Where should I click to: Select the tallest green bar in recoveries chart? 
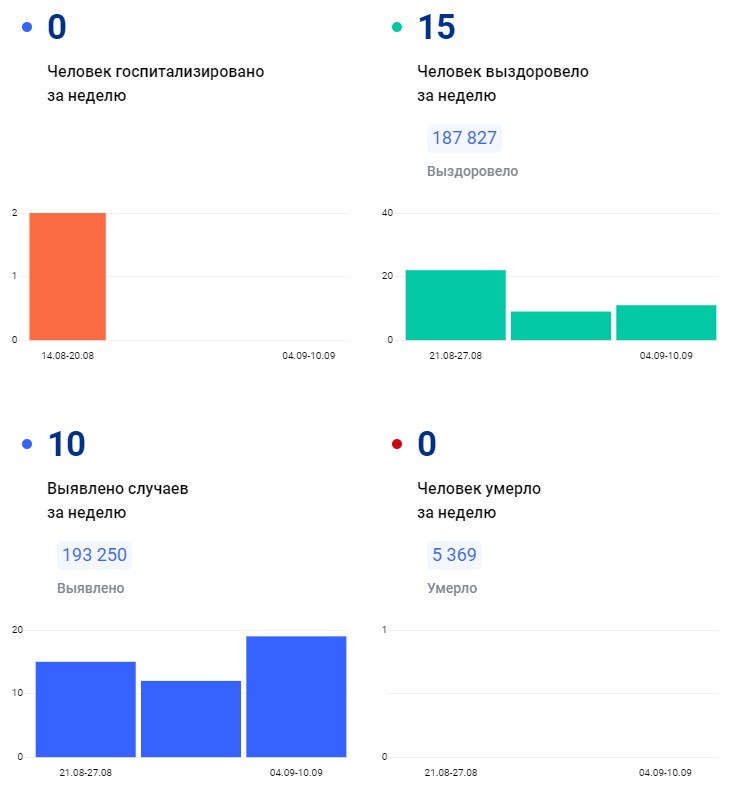pyautogui.click(x=455, y=305)
